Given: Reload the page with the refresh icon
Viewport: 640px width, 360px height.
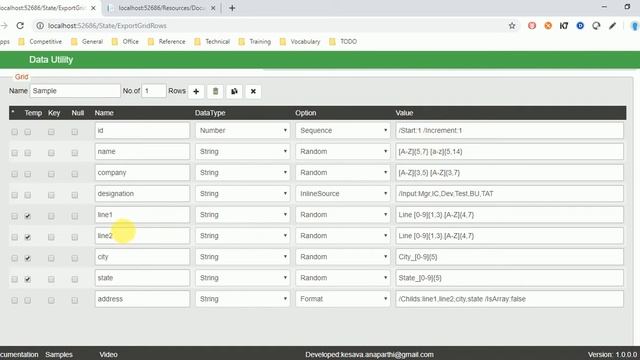Looking at the screenshot, I should (x=20, y=26).
